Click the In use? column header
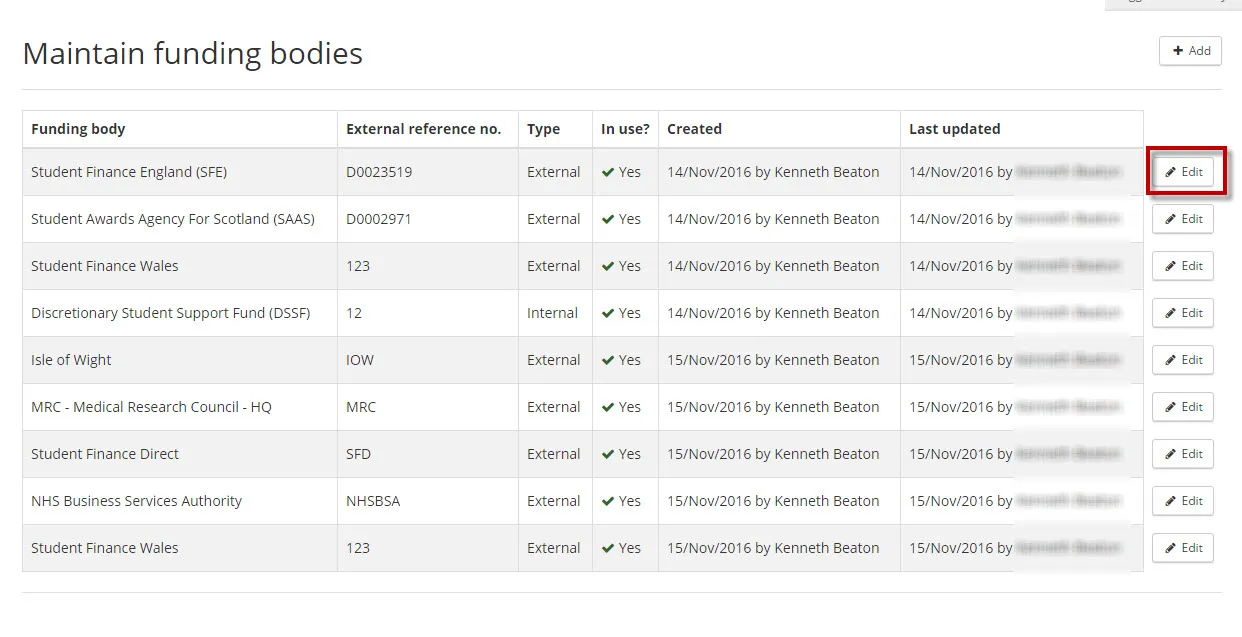Viewport: 1242px width, 637px height. [x=625, y=129]
